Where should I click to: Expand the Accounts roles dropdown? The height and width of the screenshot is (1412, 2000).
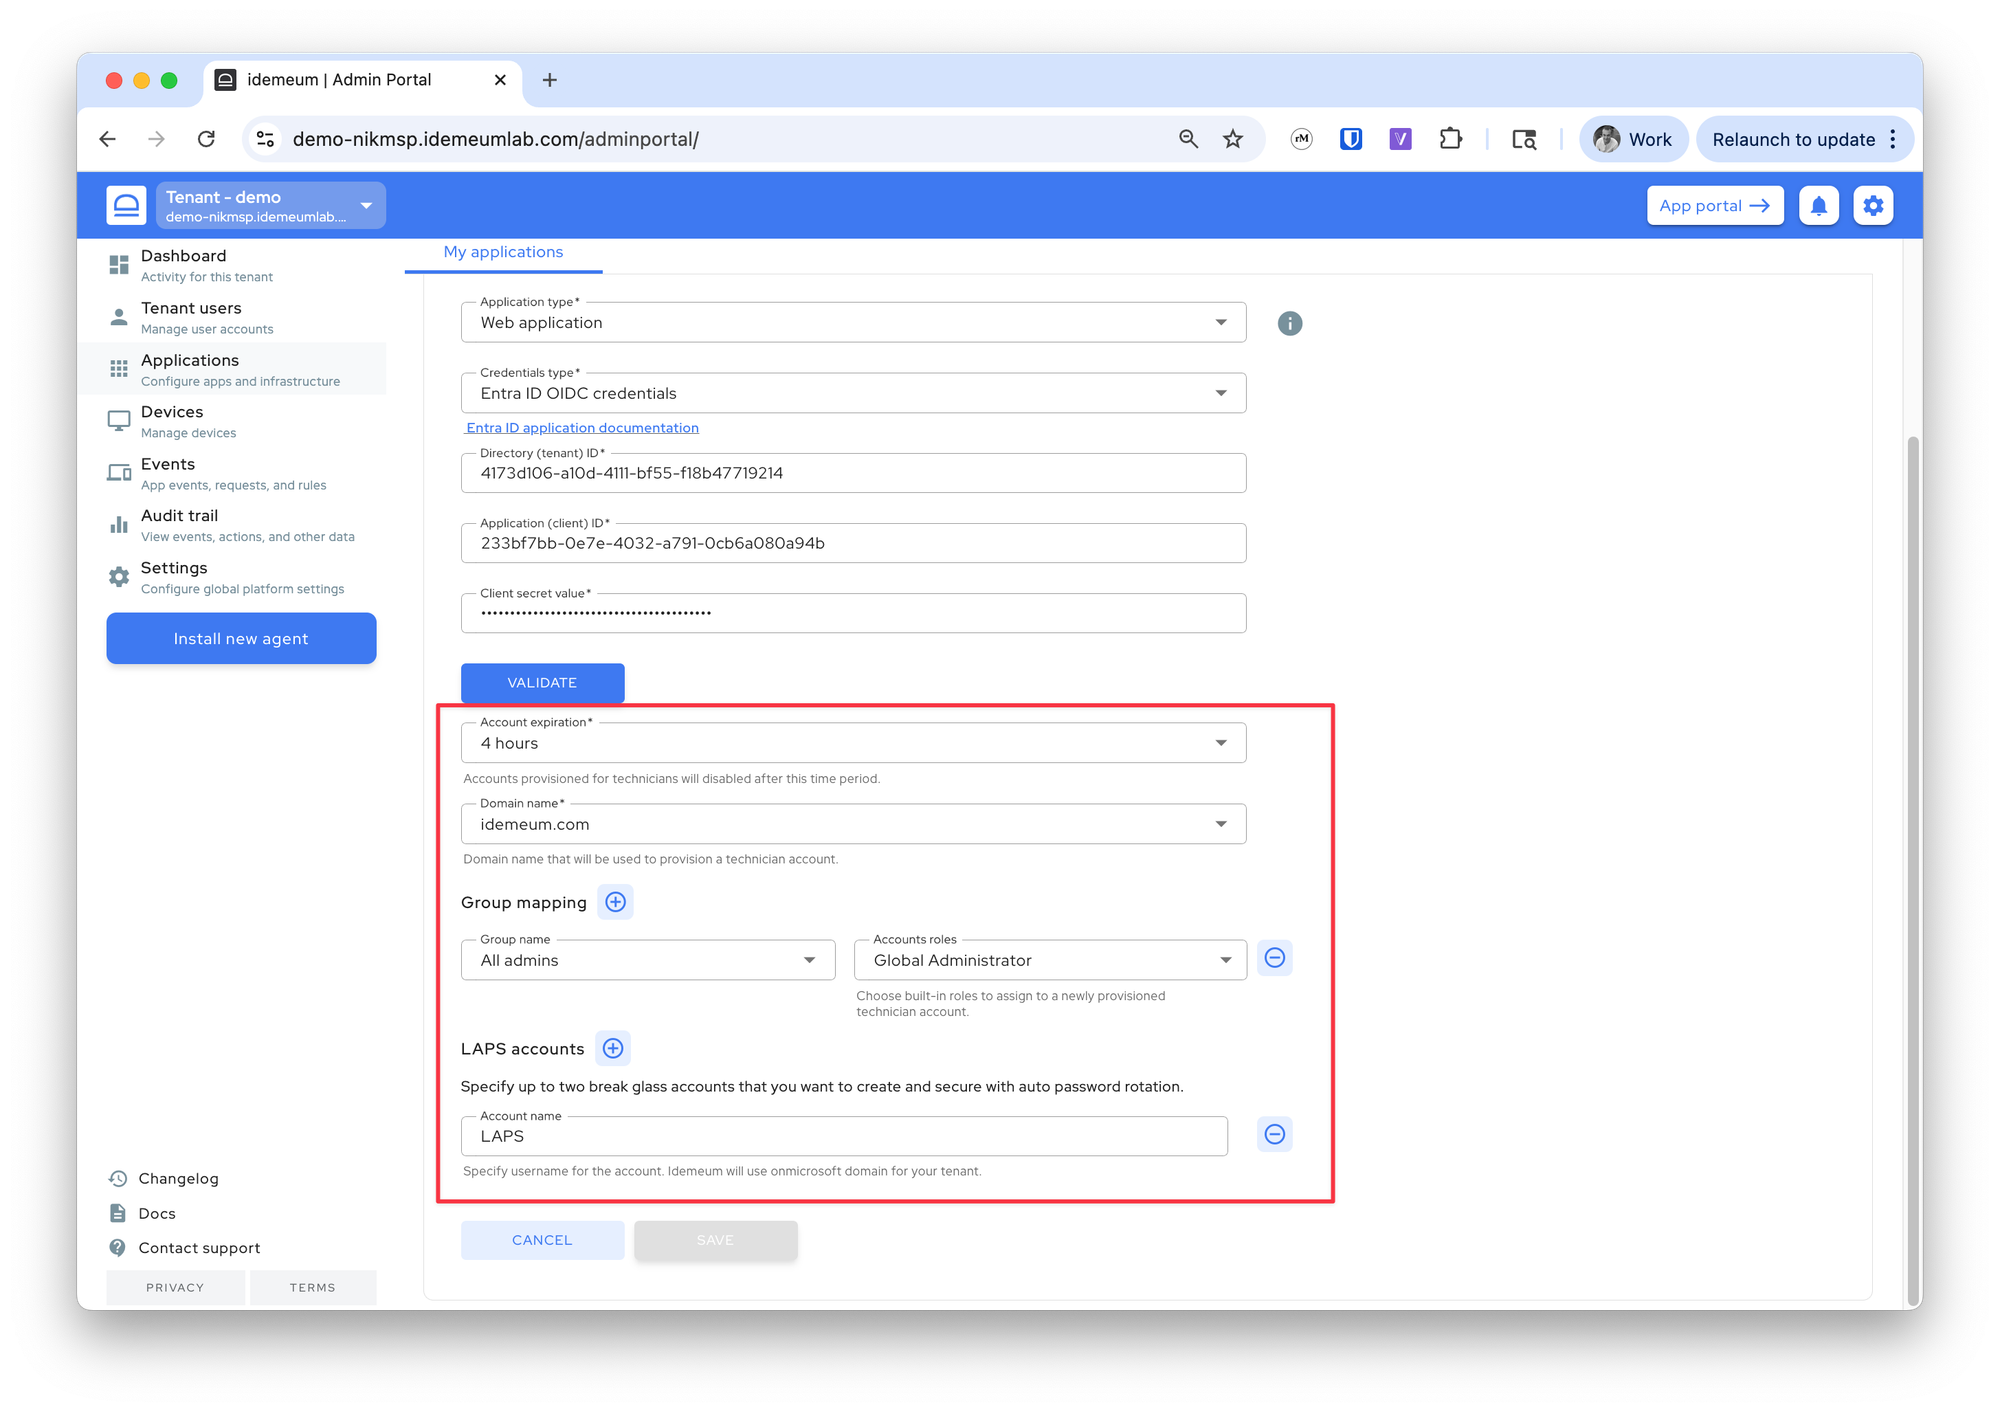pos(1050,960)
